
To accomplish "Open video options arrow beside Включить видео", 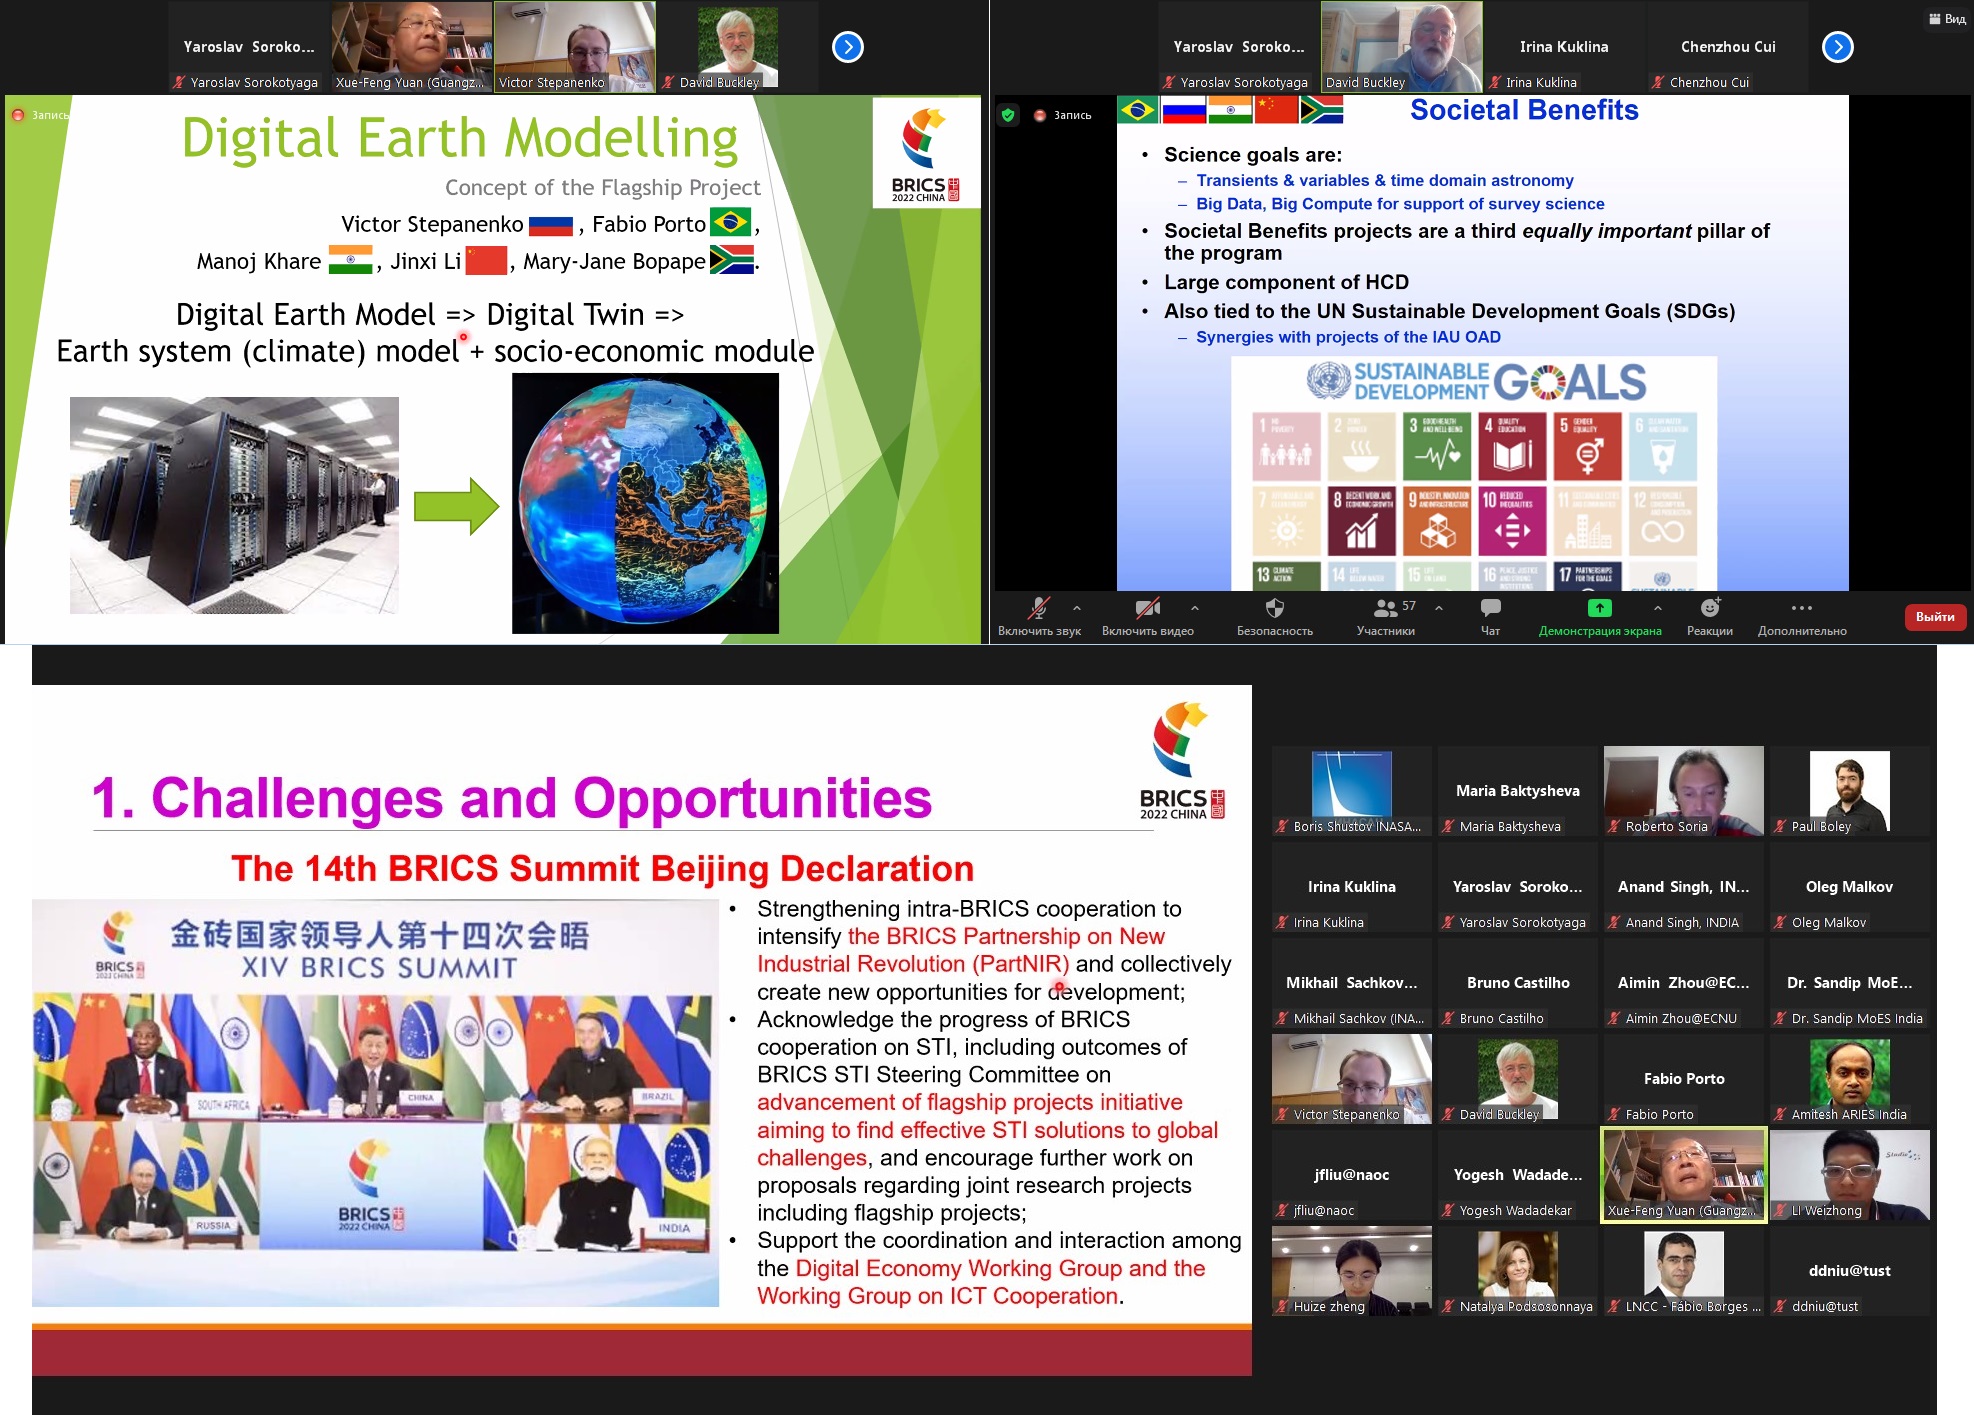I will click(1195, 607).
